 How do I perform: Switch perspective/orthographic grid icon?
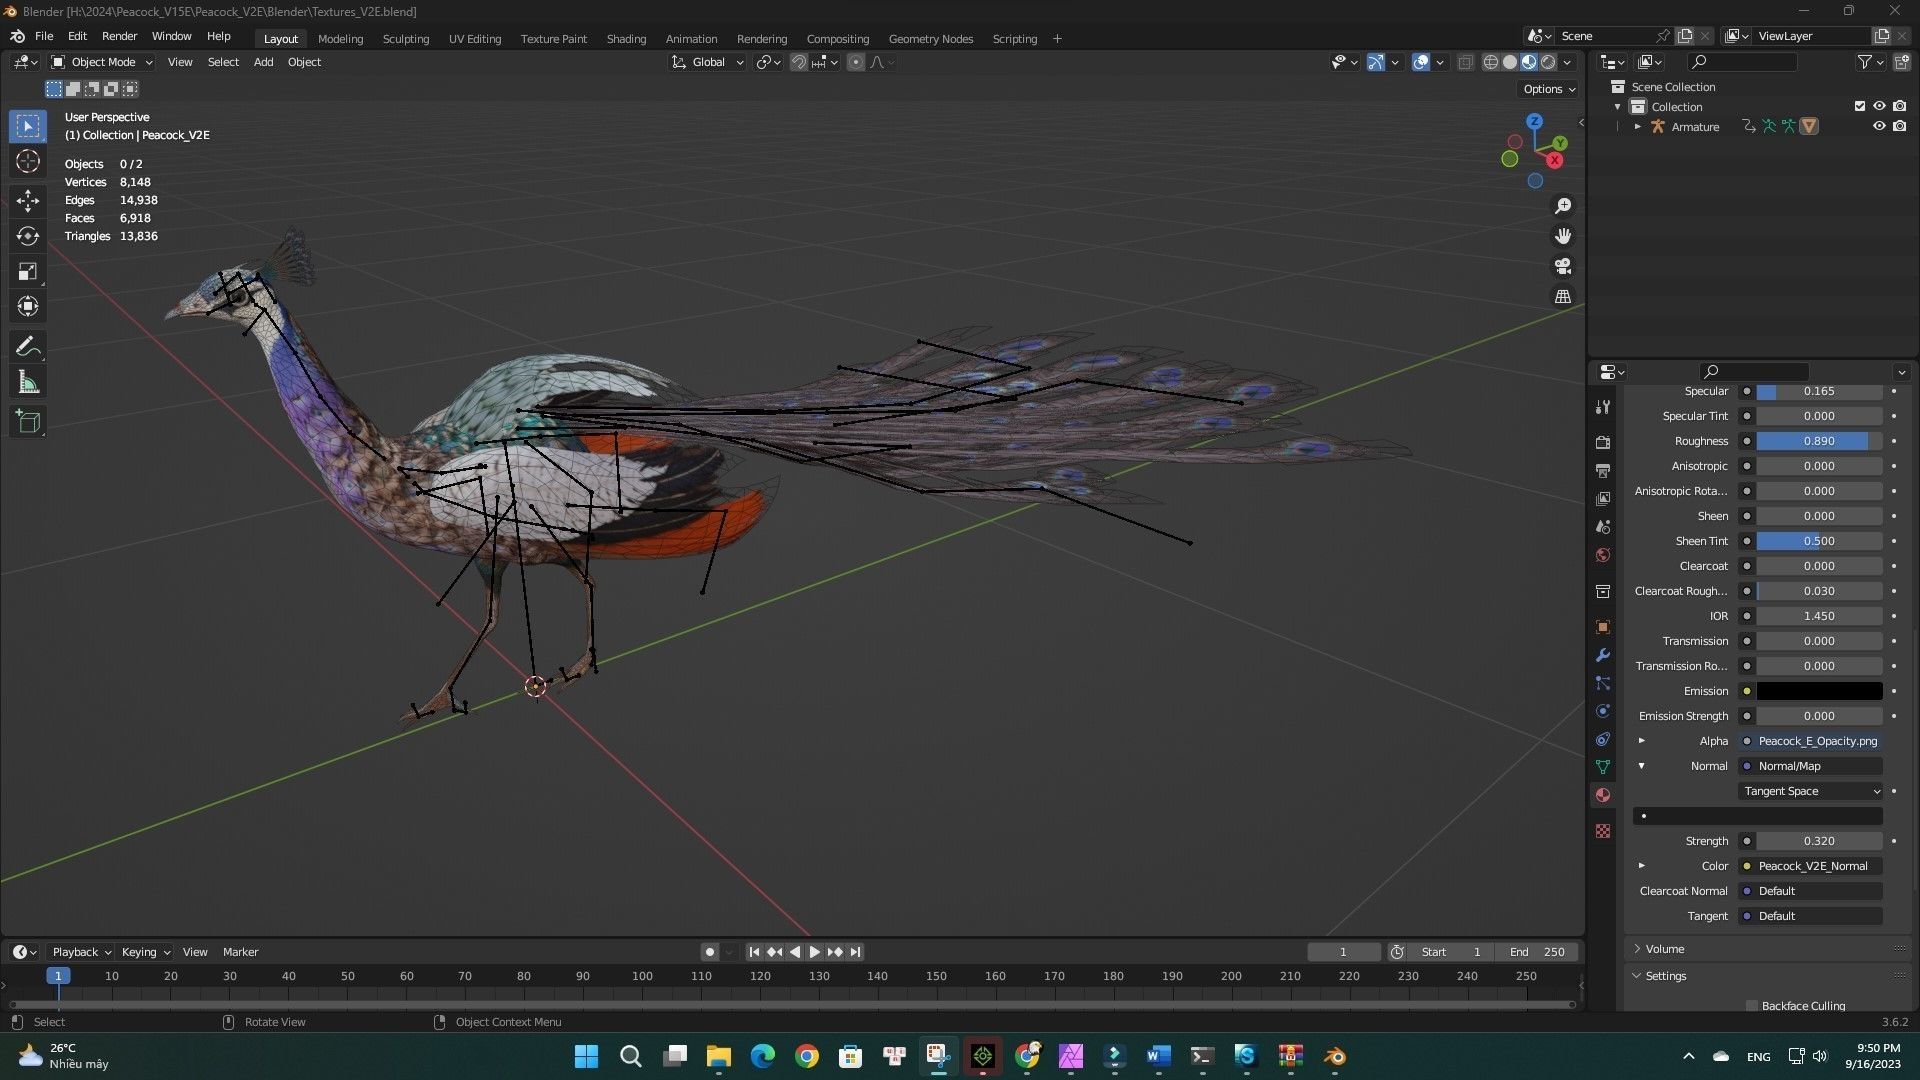(1563, 297)
